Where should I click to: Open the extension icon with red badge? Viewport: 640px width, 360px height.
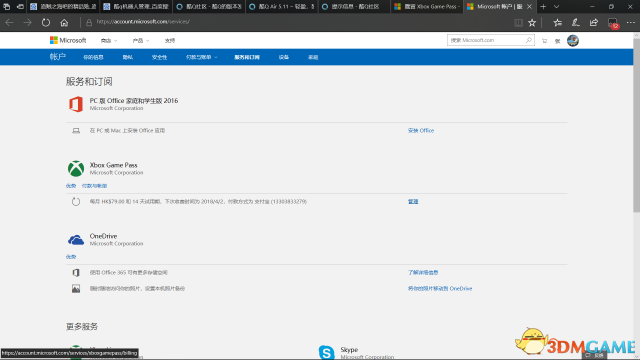coord(613,23)
